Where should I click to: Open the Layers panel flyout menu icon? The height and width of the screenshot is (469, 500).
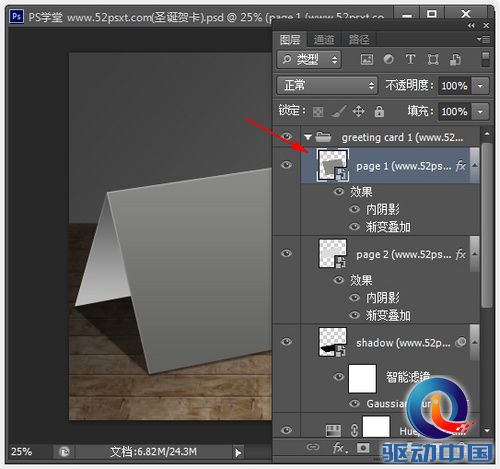[x=484, y=39]
